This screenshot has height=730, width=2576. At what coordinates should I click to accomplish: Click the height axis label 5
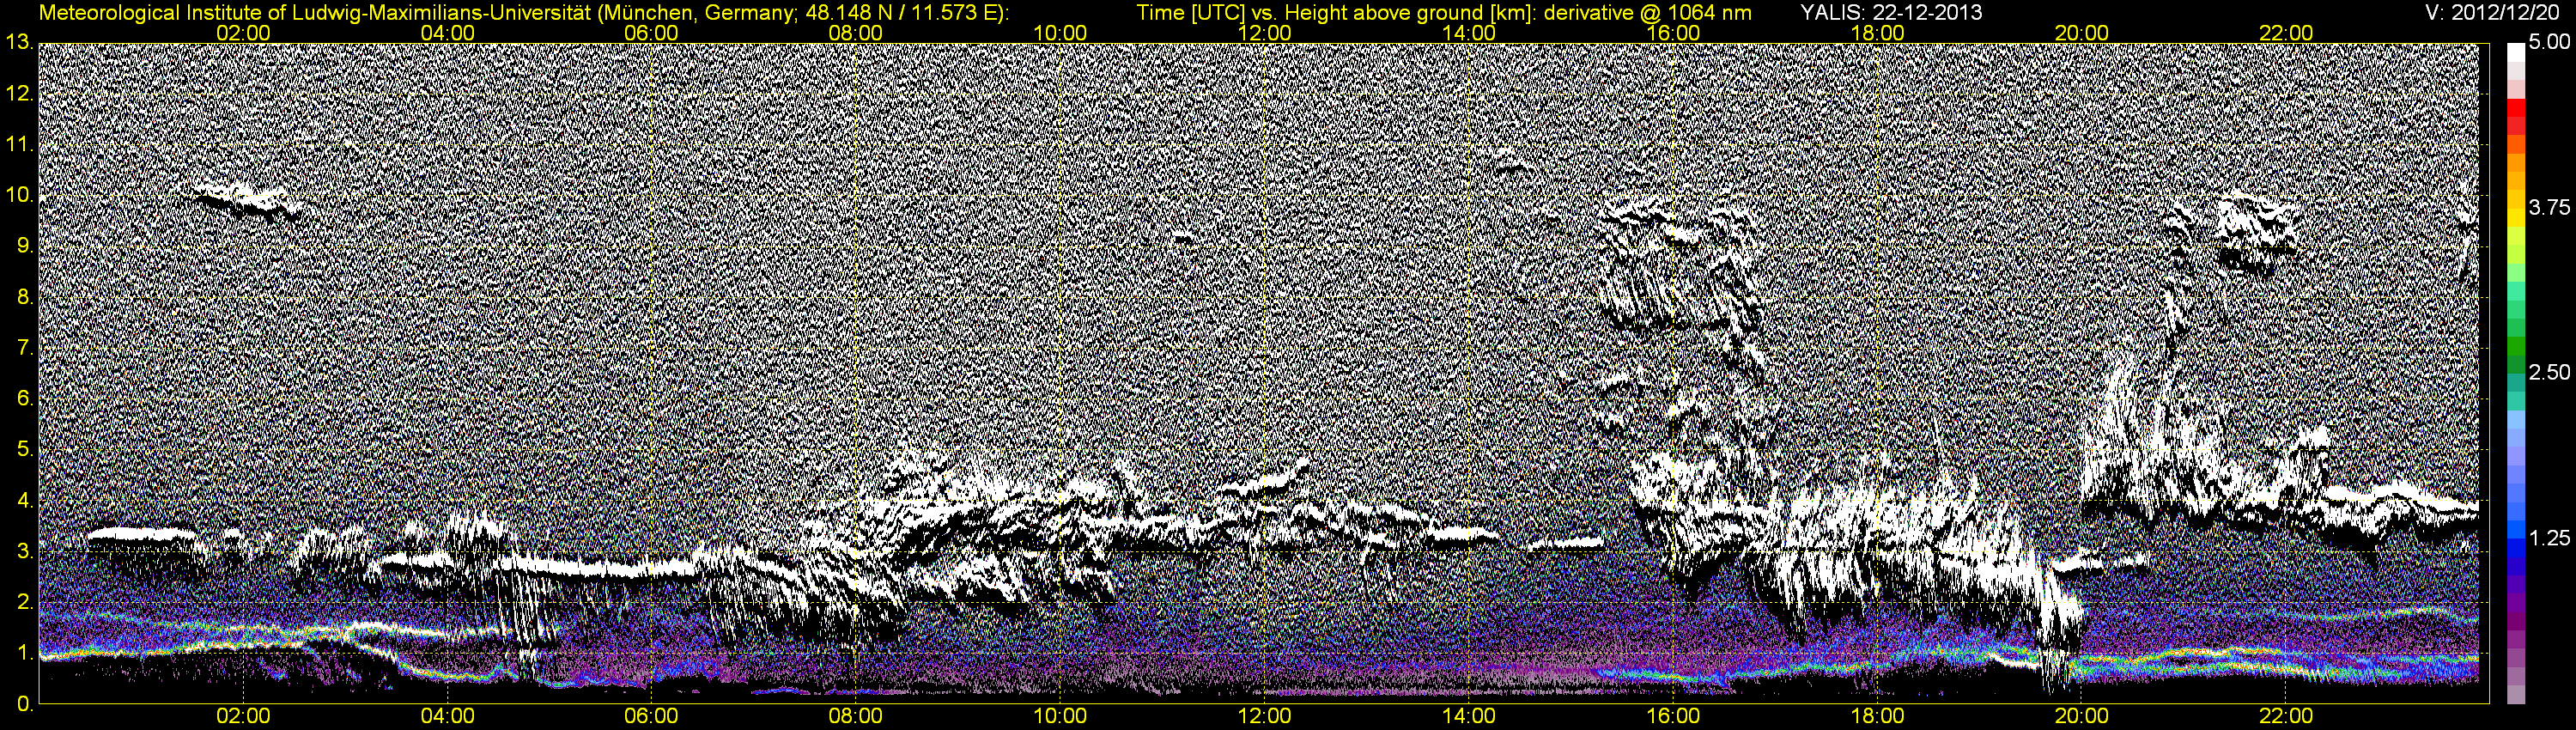pos(24,450)
